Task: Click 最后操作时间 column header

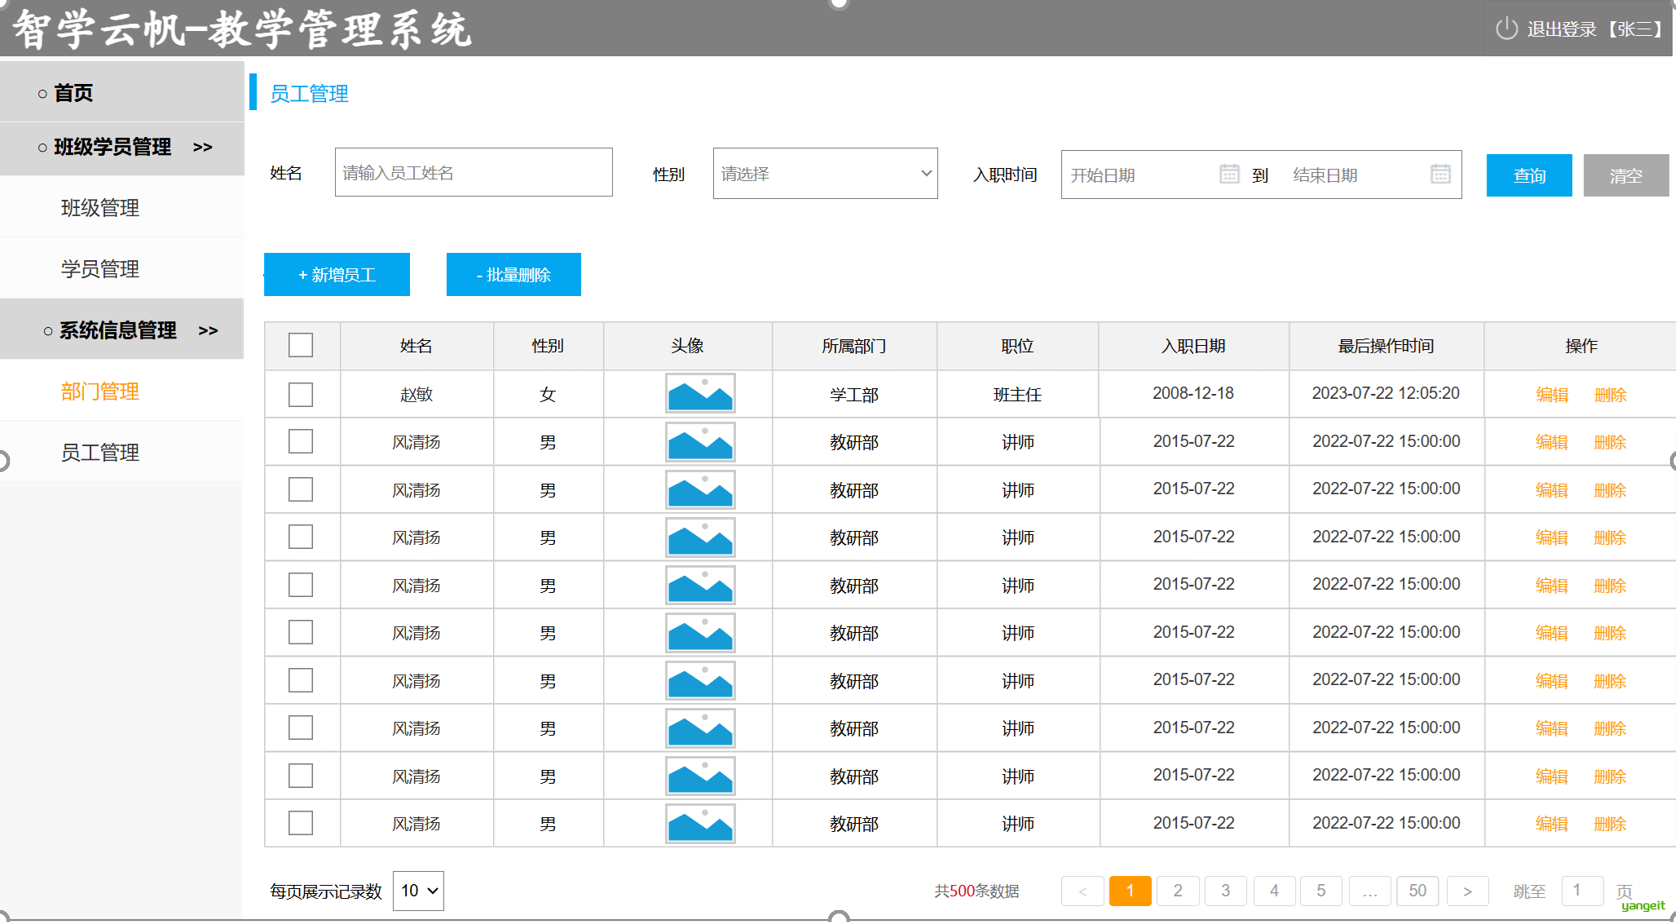Action: (1386, 346)
